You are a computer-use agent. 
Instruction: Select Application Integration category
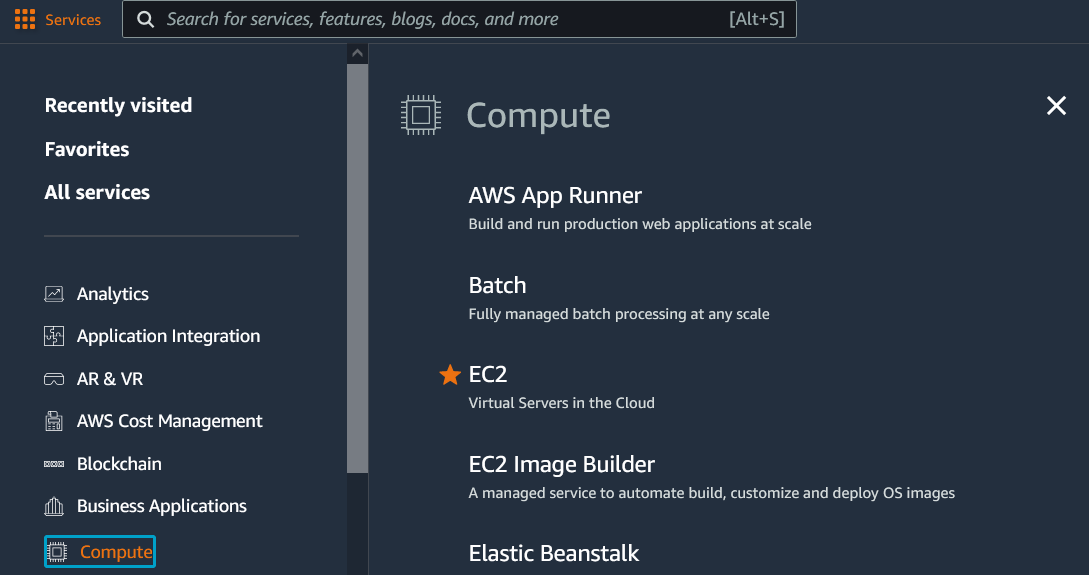169,336
